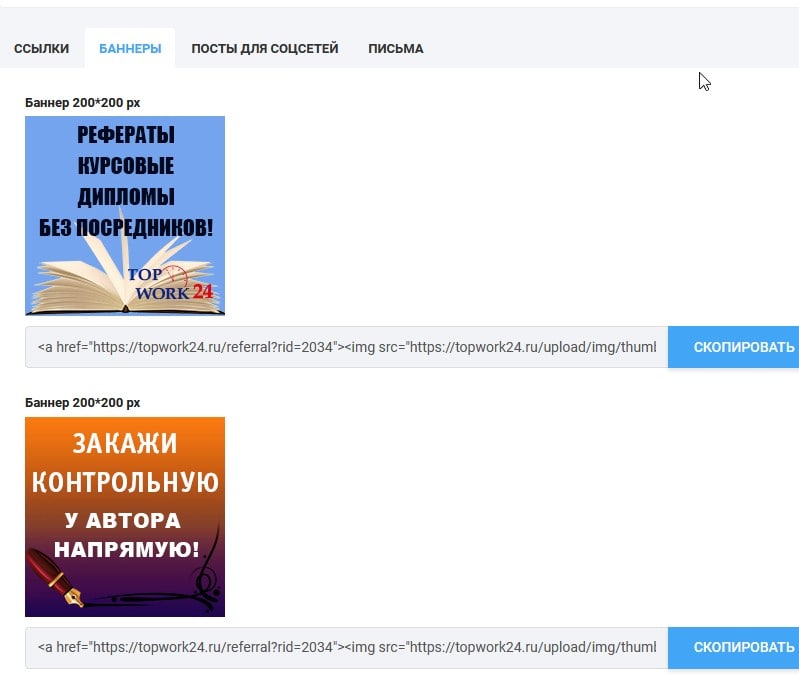Switch to ПОСТЫ ДЛЯ СОЦСЕТЕЙ tab
The width and height of the screenshot is (799, 677).
pos(264,48)
